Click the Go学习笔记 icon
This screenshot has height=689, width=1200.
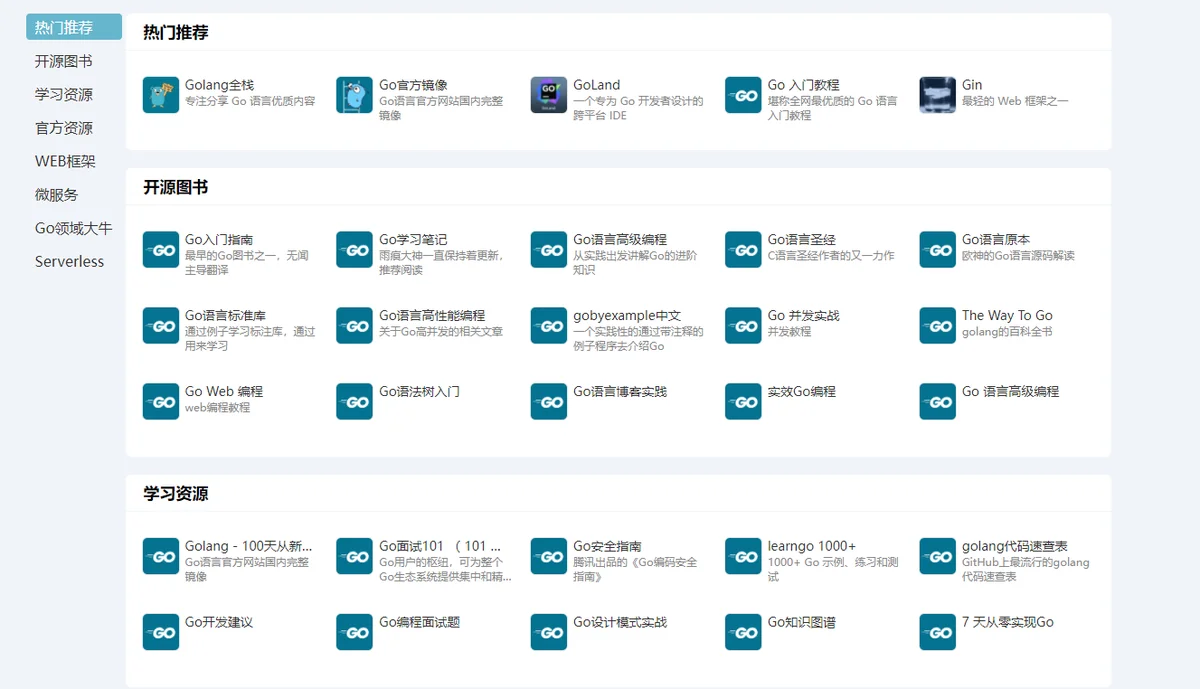click(x=355, y=250)
